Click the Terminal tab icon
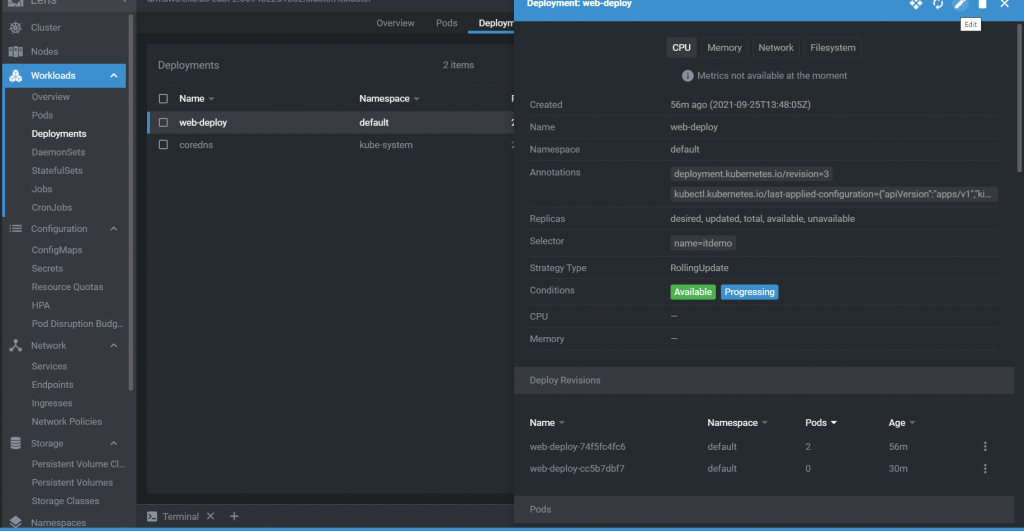Viewport: 1024px width, 531px height. (152, 516)
